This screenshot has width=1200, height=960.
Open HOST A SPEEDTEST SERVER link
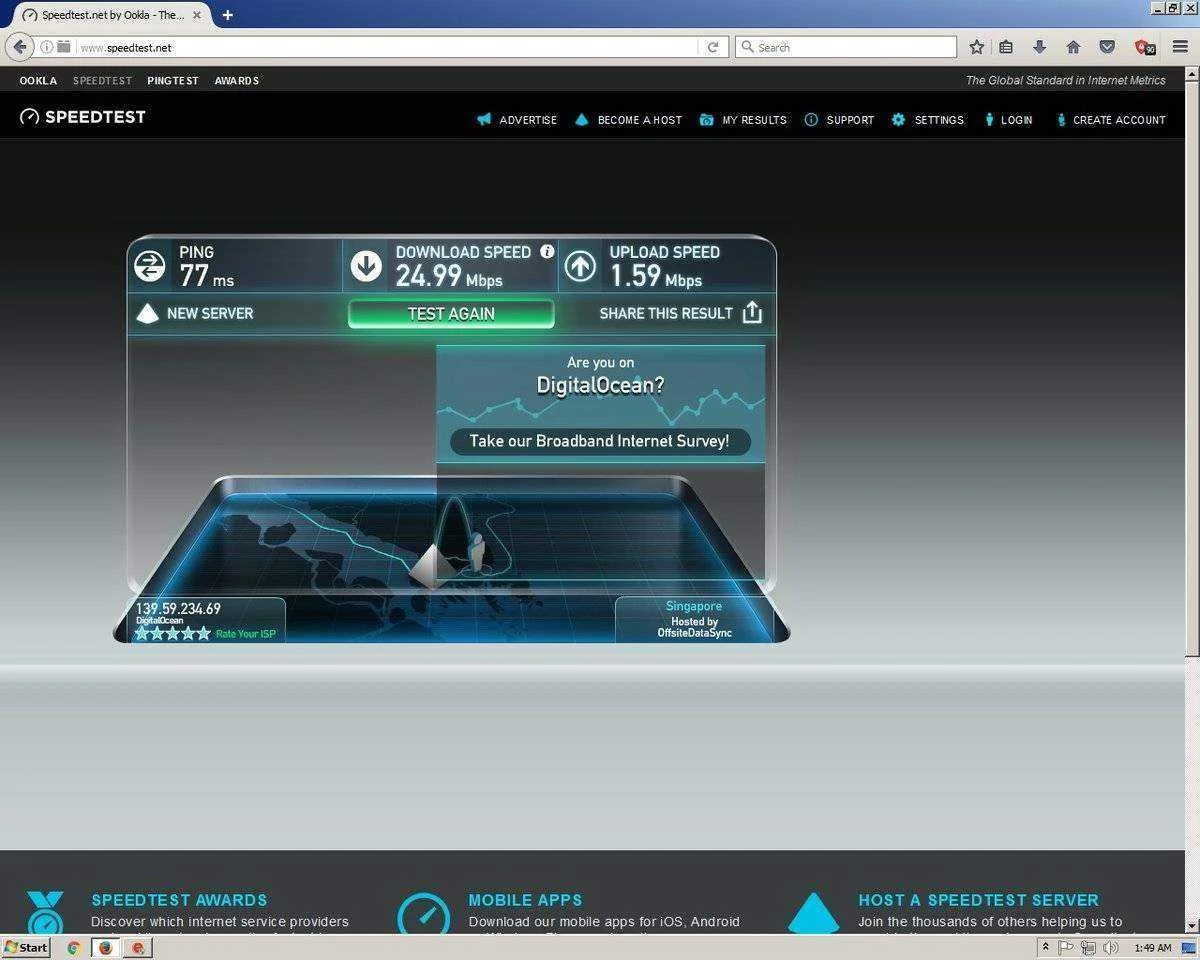pyautogui.click(x=978, y=900)
